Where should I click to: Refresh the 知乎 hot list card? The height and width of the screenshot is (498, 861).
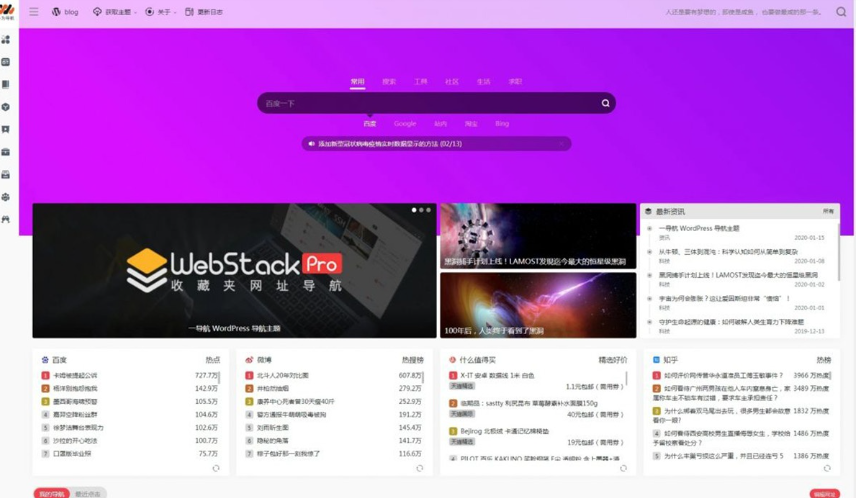(x=827, y=468)
